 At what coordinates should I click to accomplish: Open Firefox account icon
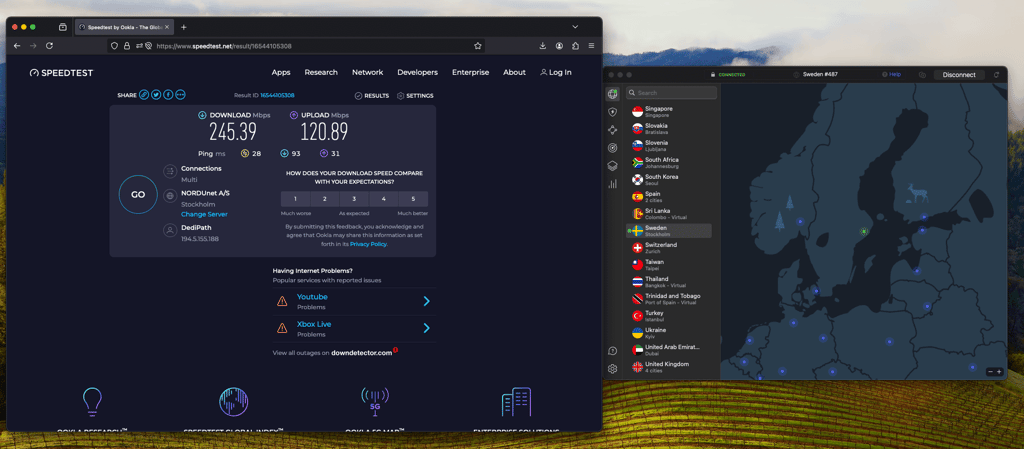(x=560, y=46)
